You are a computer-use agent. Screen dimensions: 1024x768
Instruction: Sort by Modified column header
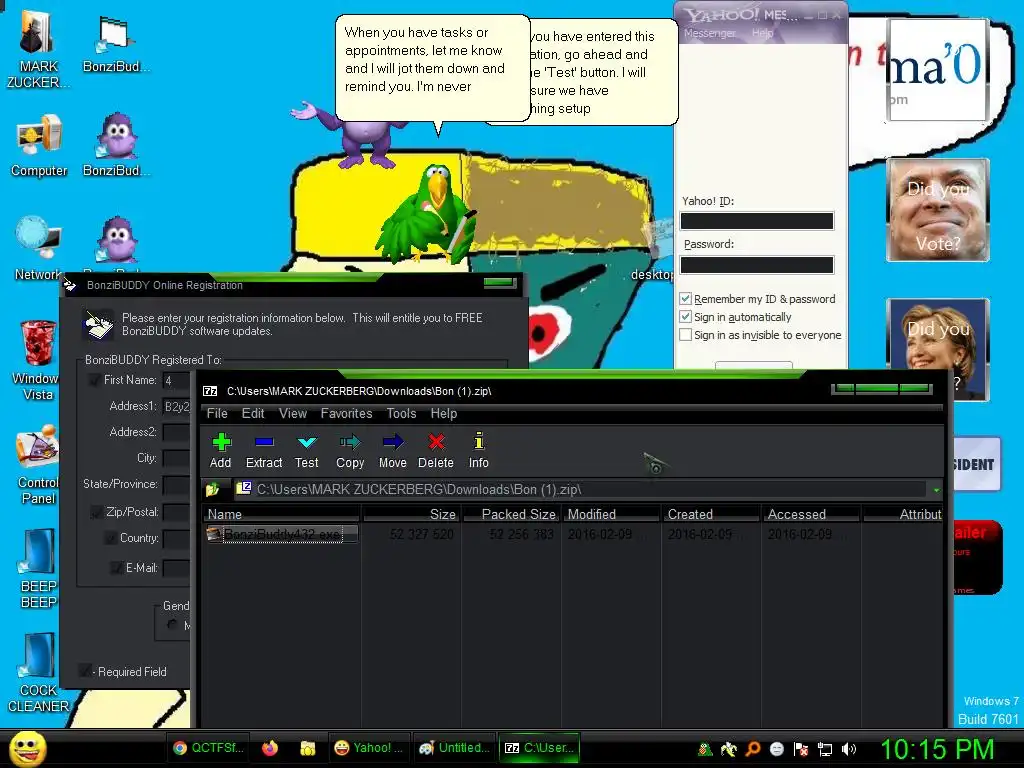tap(612, 514)
